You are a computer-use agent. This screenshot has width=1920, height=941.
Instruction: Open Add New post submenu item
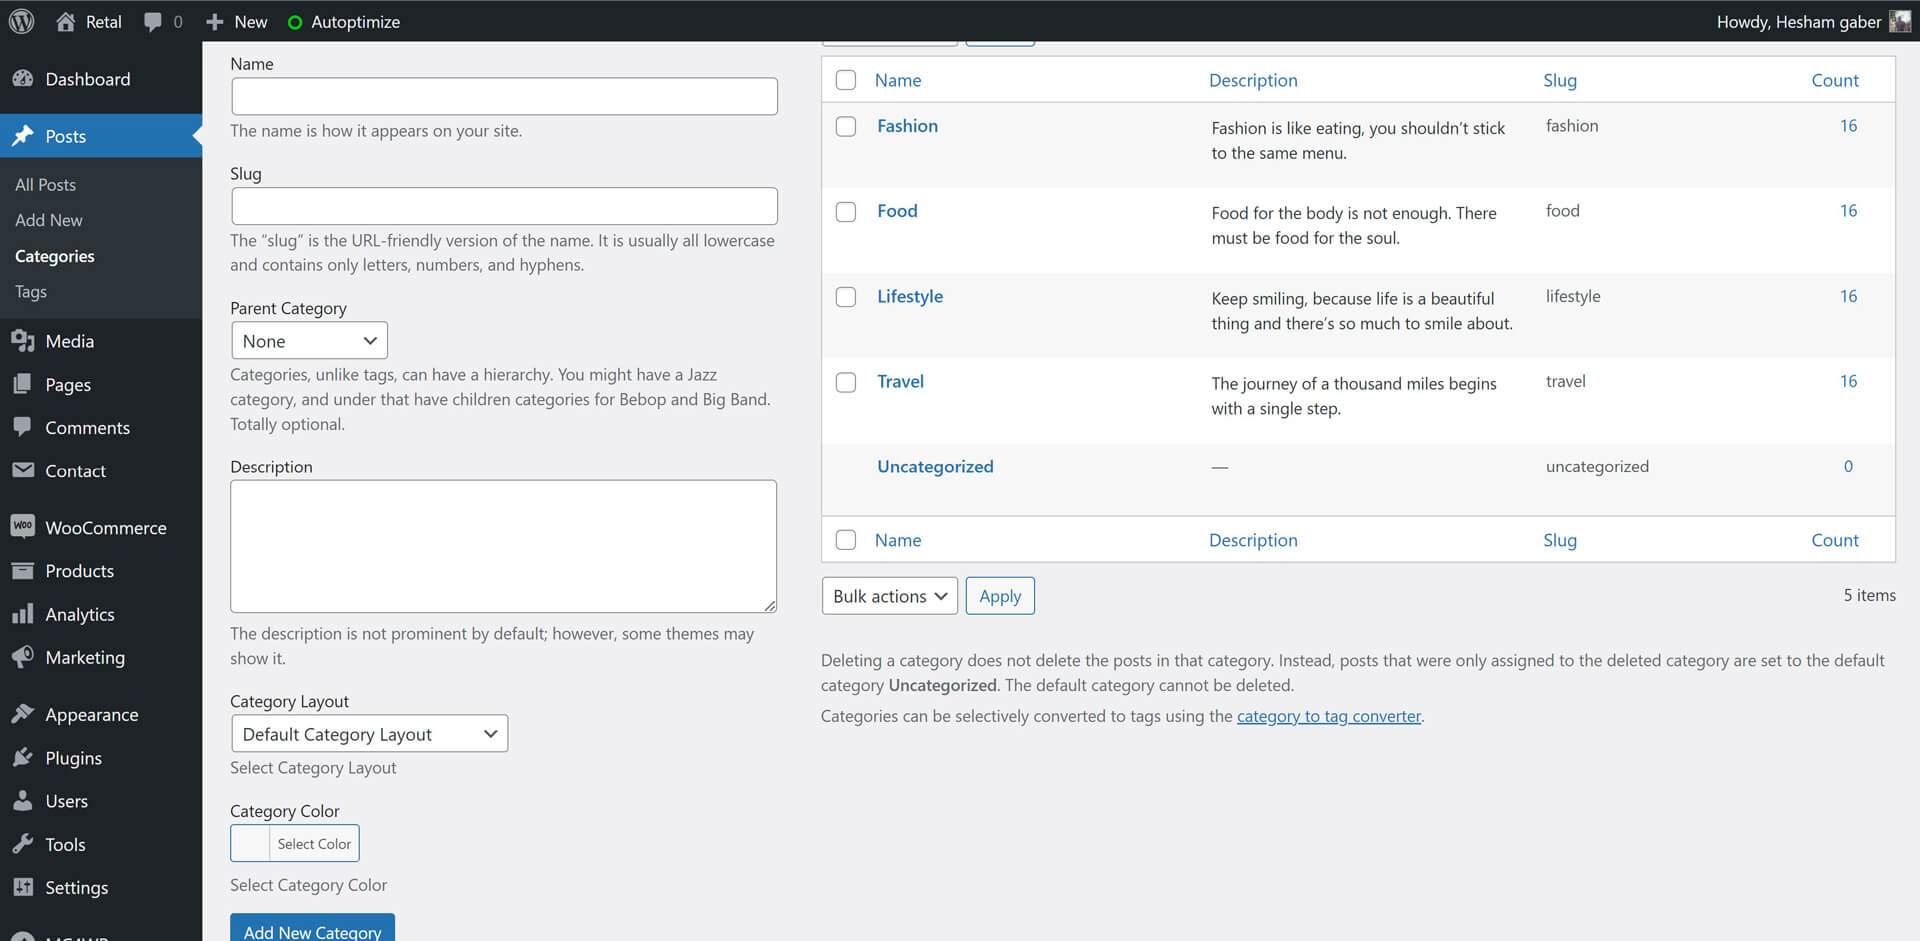click(x=49, y=220)
